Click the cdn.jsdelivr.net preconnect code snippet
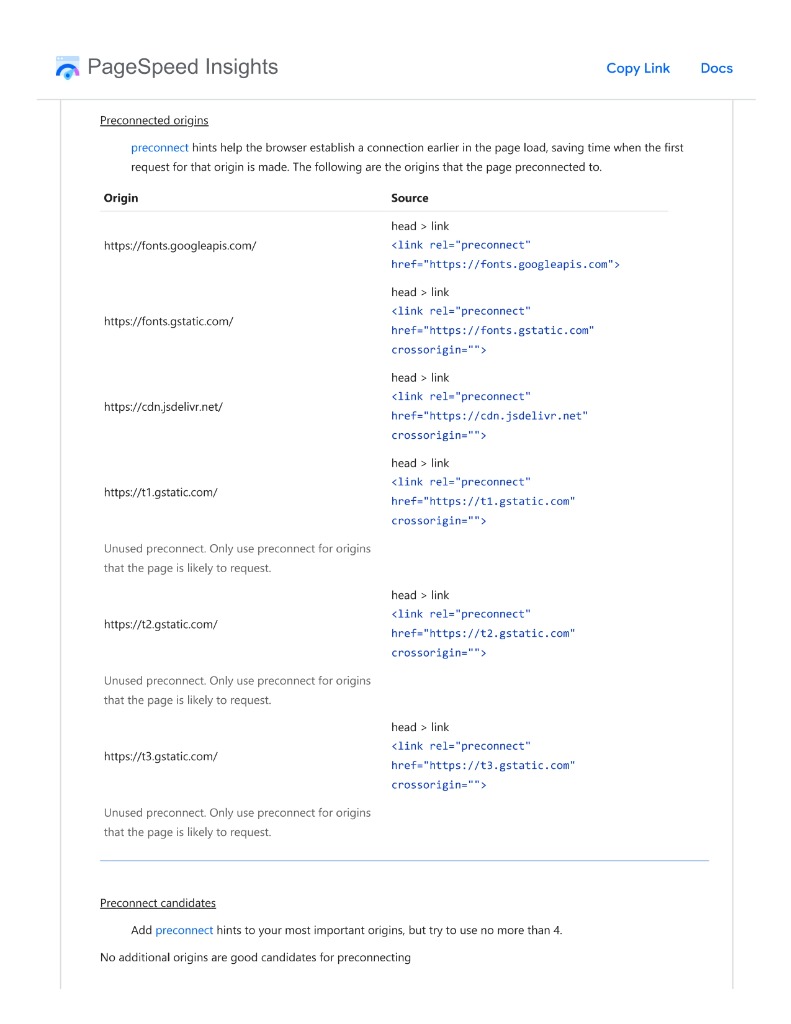This screenshot has height=1024, width=791. coord(489,416)
